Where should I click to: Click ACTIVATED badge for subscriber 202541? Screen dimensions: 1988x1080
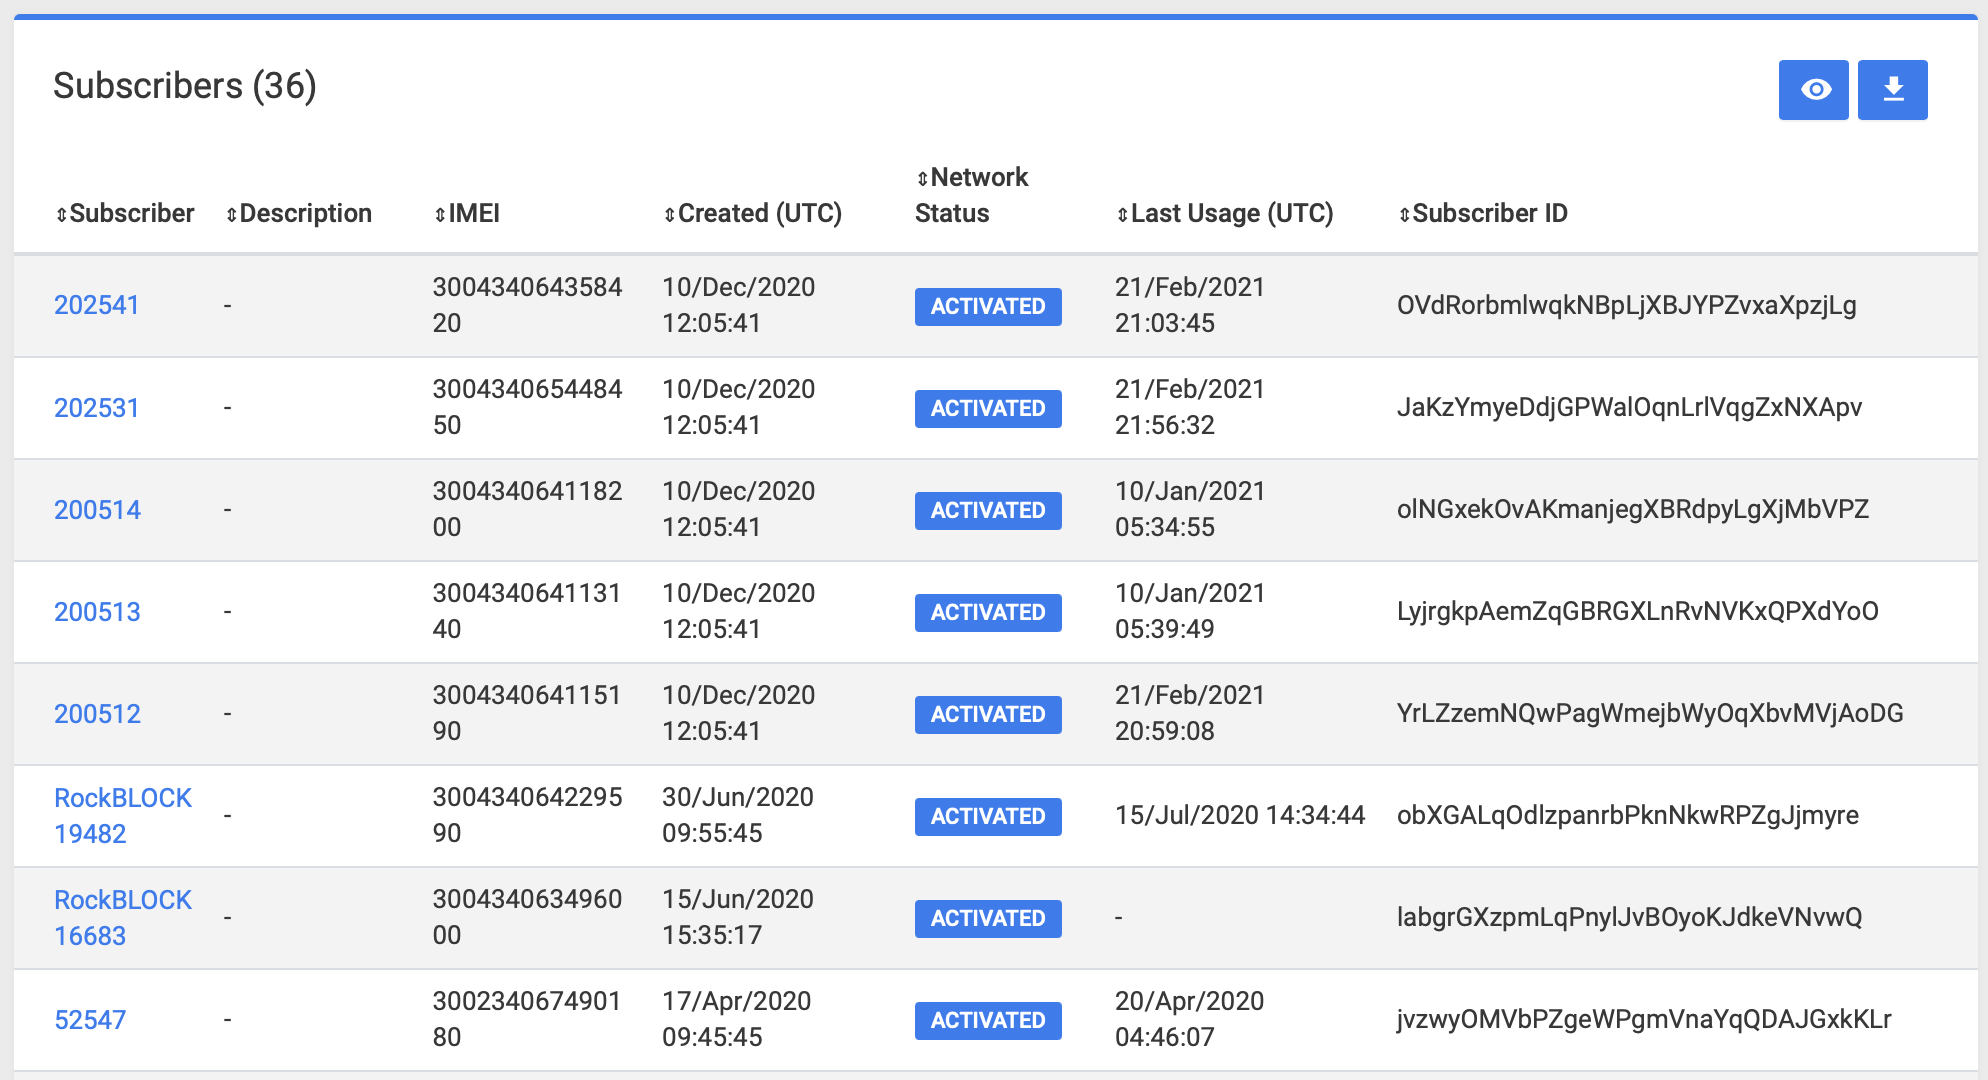987,306
